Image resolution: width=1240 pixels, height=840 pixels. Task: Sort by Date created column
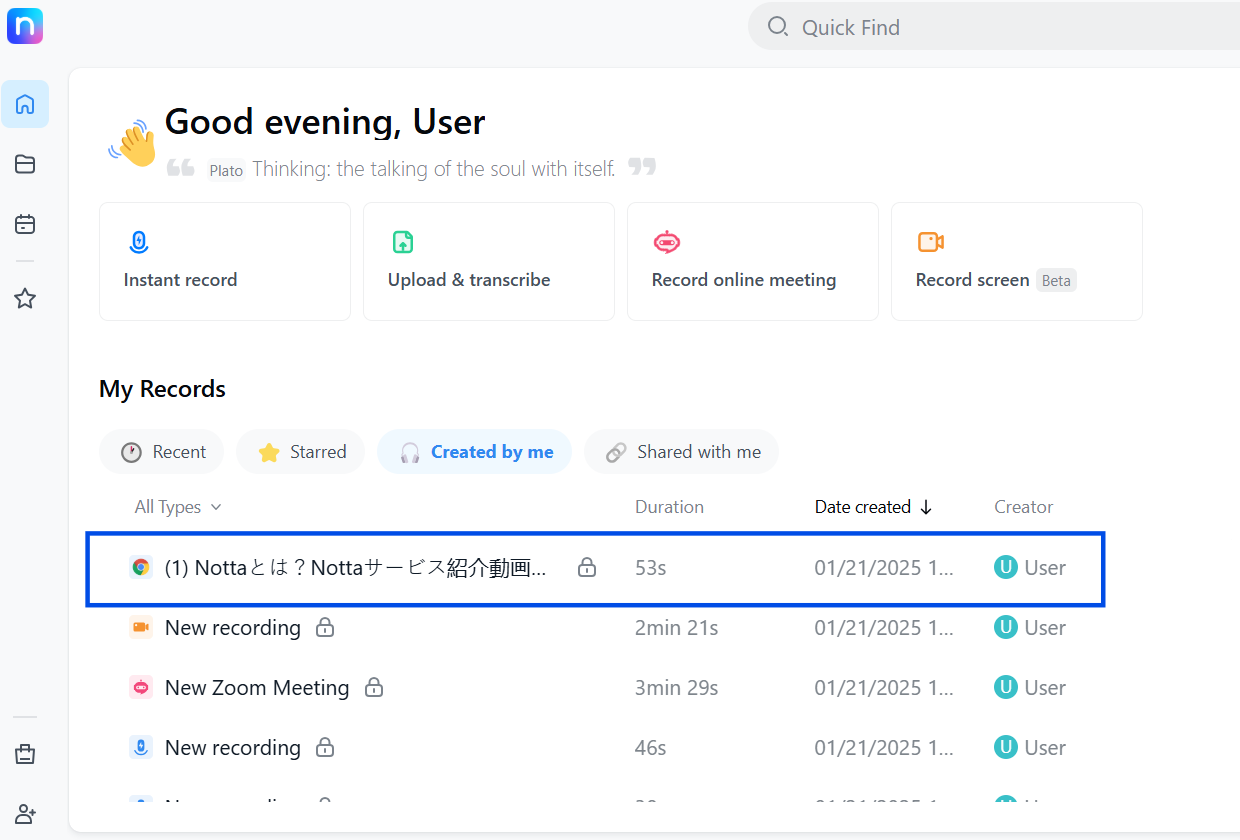(x=873, y=507)
